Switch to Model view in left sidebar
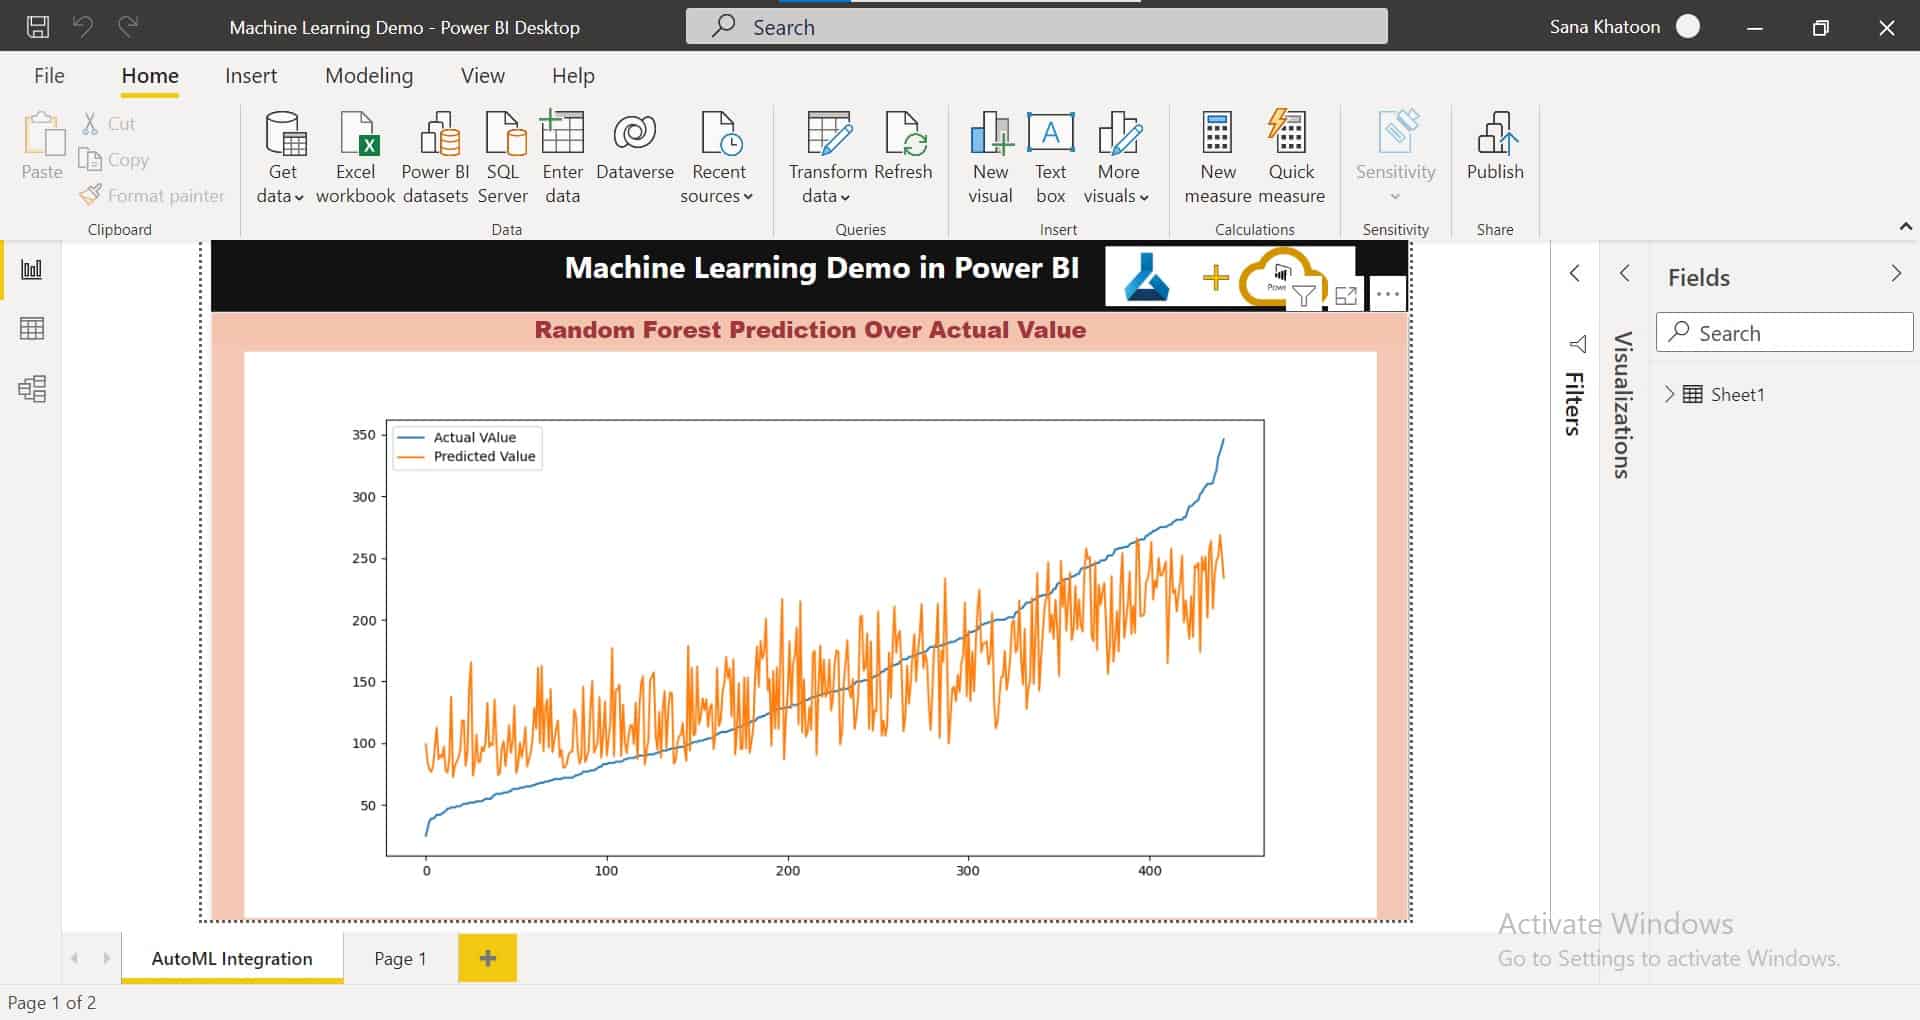 (32, 389)
